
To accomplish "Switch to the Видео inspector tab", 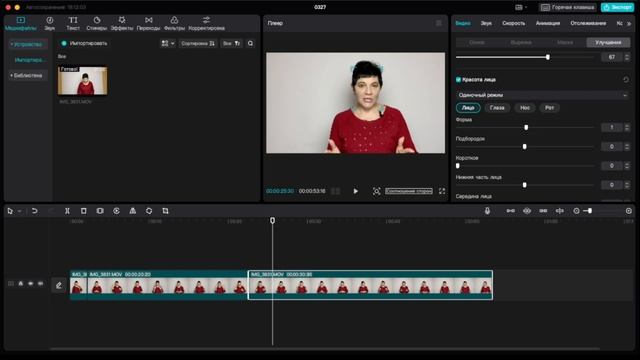I will (x=463, y=23).
